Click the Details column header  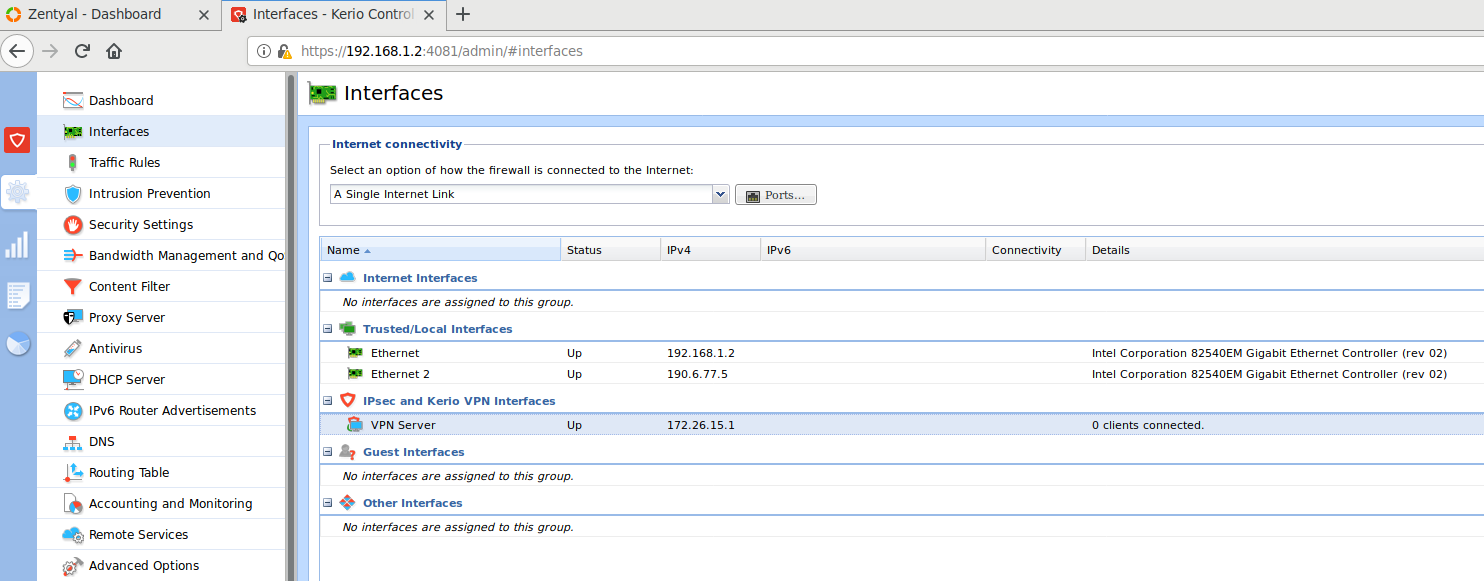[x=1284, y=250]
